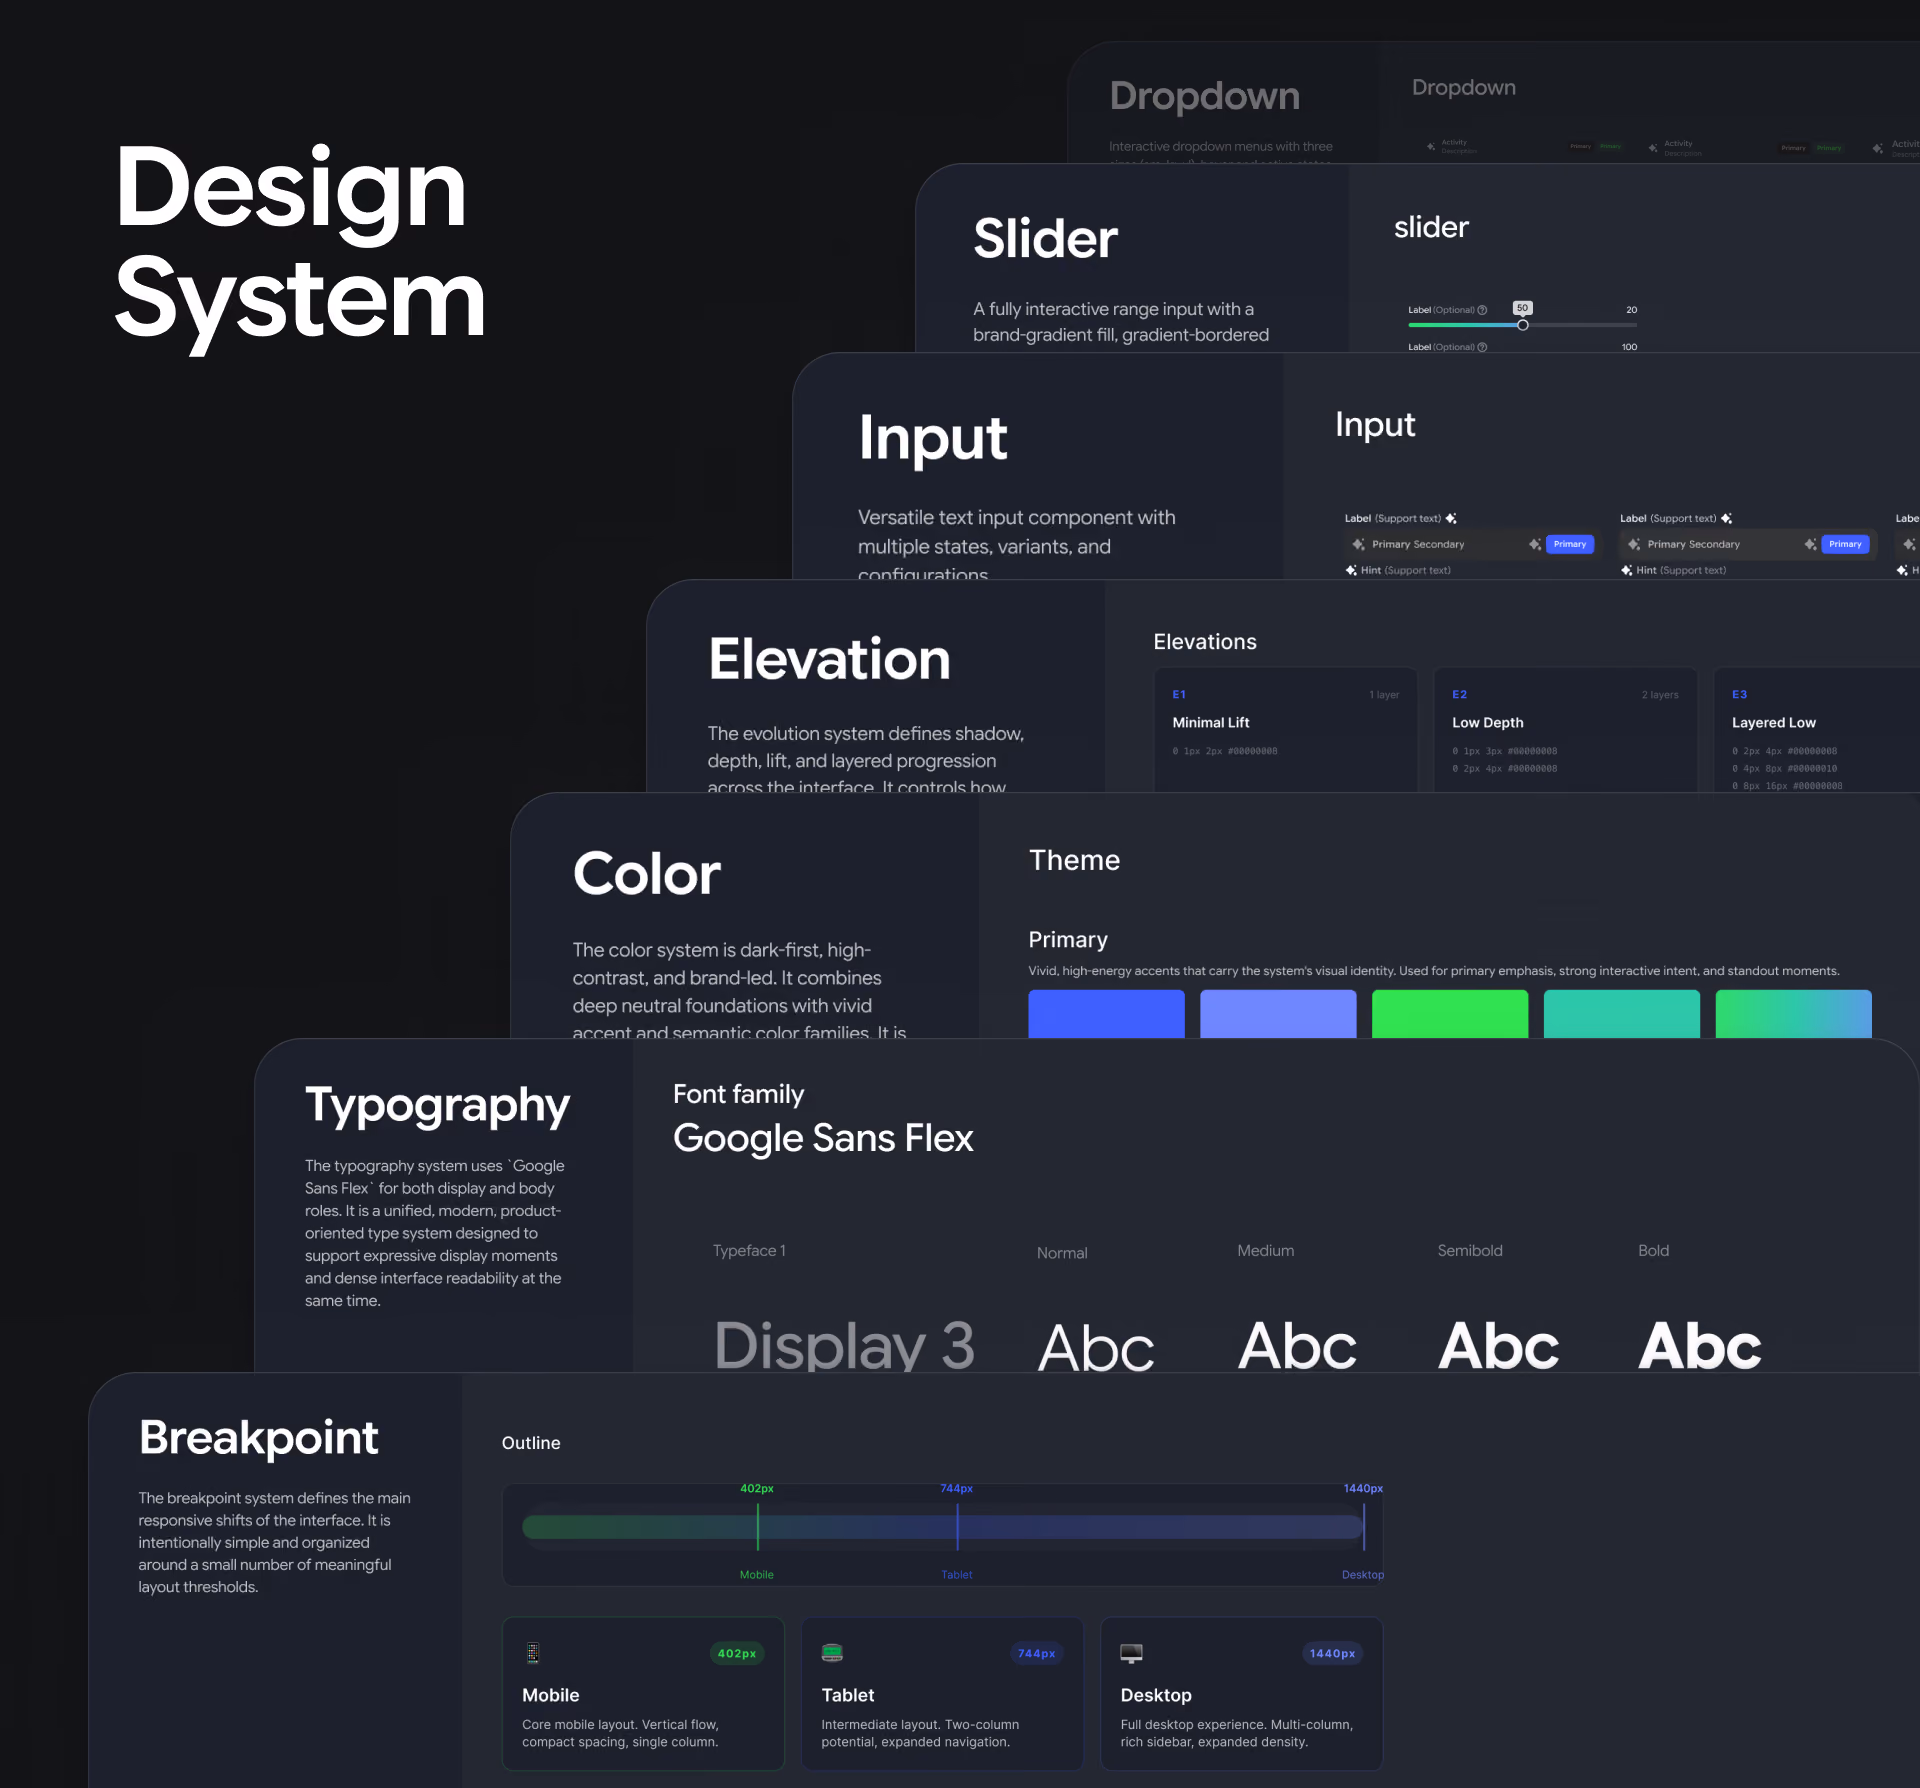The width and height of the screenshot is (1920, 1788).
Task: Click the Google Sans Flex font name
Action: pos(823,1138)
